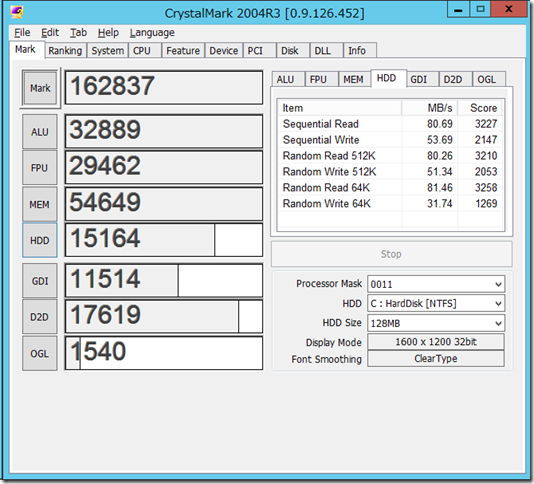Start the D2D benchmark button

click(x=40, y=317)
